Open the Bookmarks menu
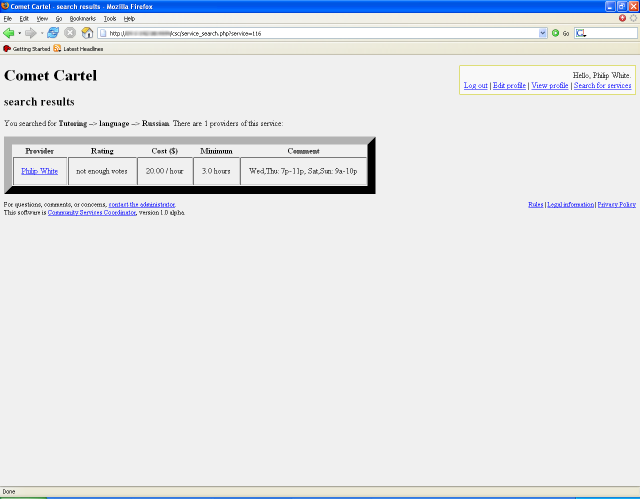The width and height of the screenshot is (640, 499). 82,18
